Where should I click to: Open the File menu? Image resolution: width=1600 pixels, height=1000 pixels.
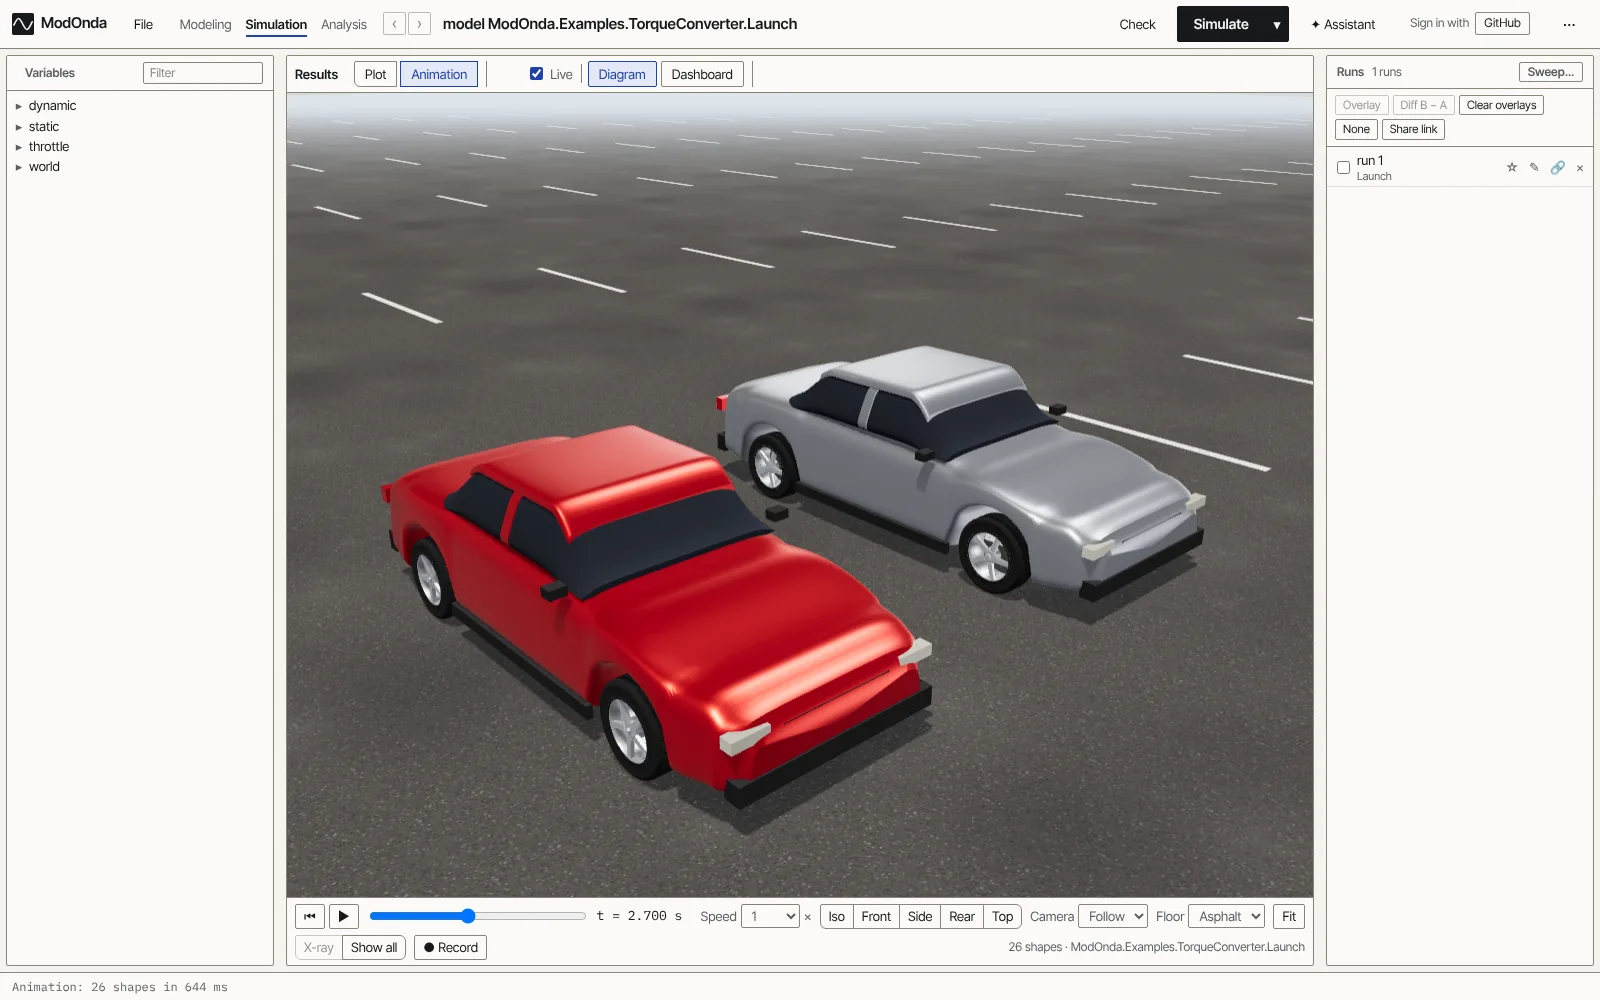(143, 24)
